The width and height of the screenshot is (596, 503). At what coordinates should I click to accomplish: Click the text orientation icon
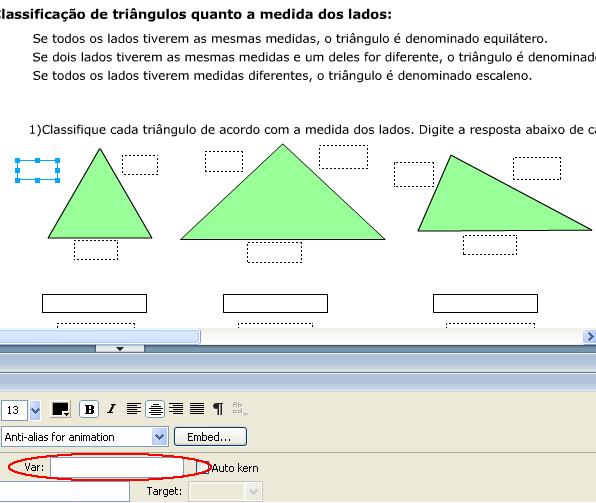(x=240, y=409)
